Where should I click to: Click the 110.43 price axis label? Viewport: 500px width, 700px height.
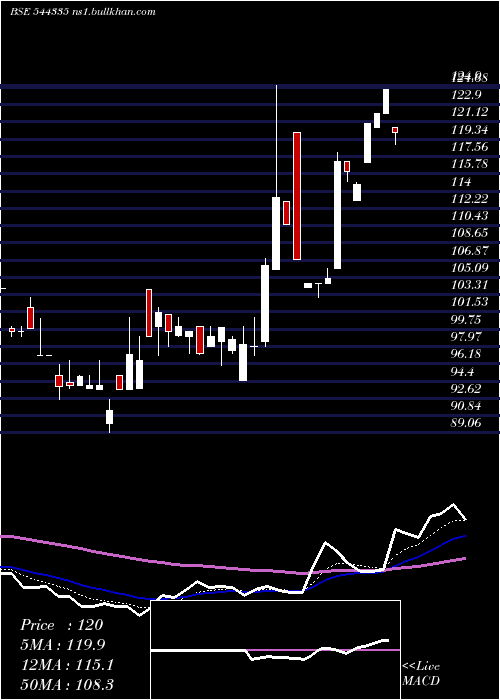coord(469,216)
